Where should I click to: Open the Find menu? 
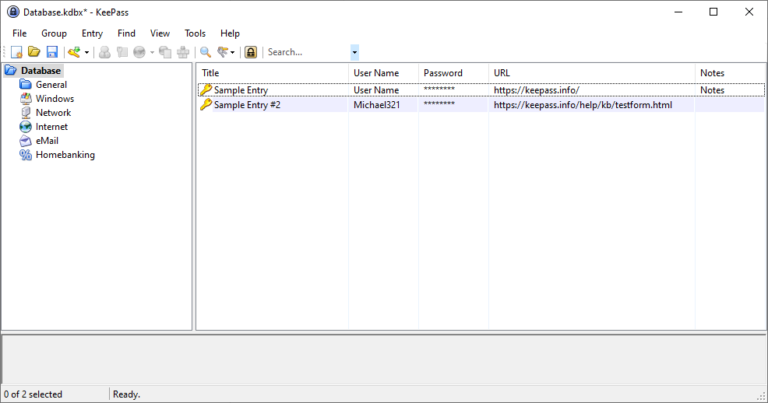pos(126,33)
